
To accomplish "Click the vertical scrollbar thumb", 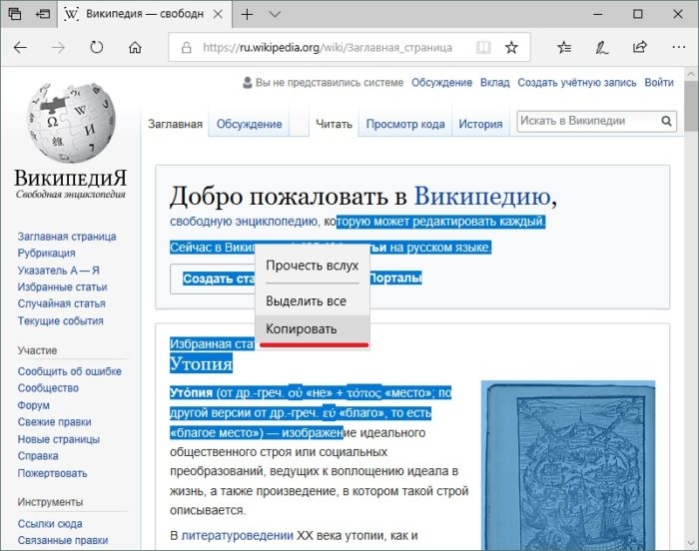I will 691,106.
